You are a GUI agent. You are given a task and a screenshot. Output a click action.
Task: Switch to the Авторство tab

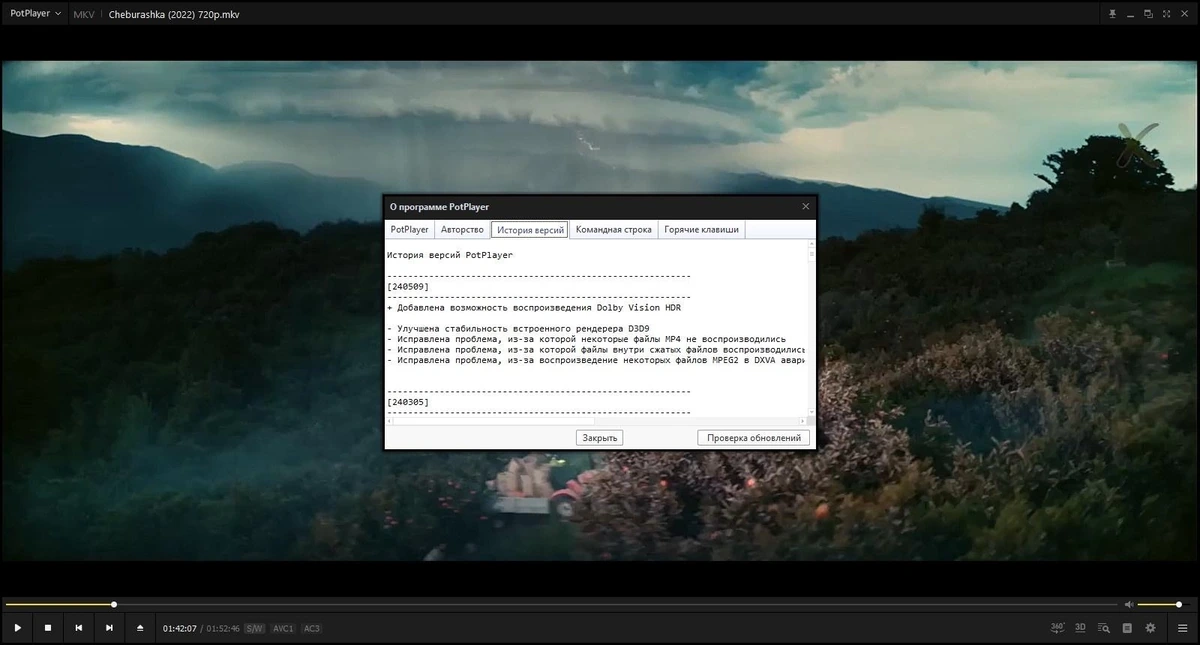(x=462, y=229)
